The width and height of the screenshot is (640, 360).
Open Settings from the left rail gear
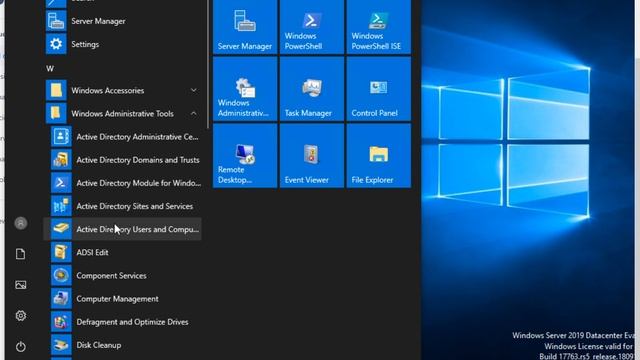coord(20,316)
